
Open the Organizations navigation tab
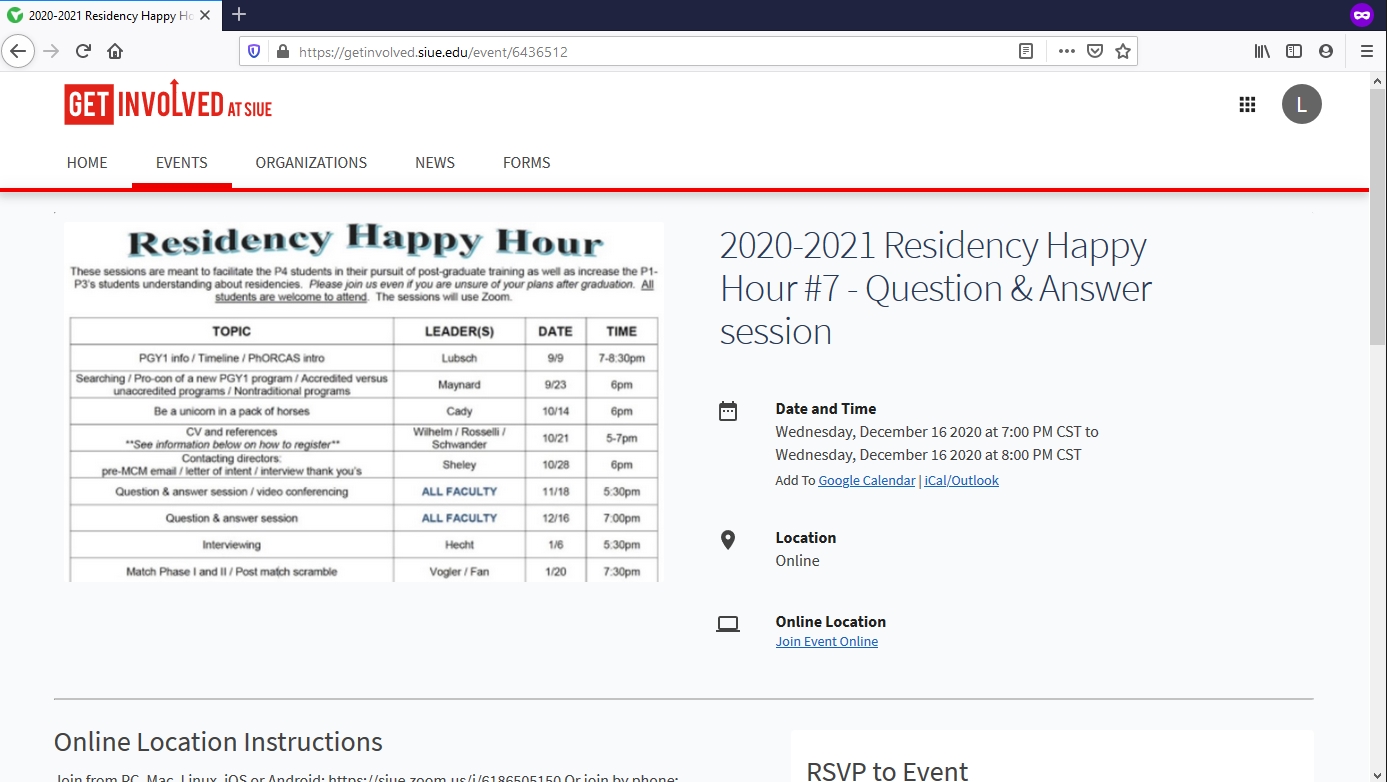point(311,163)
